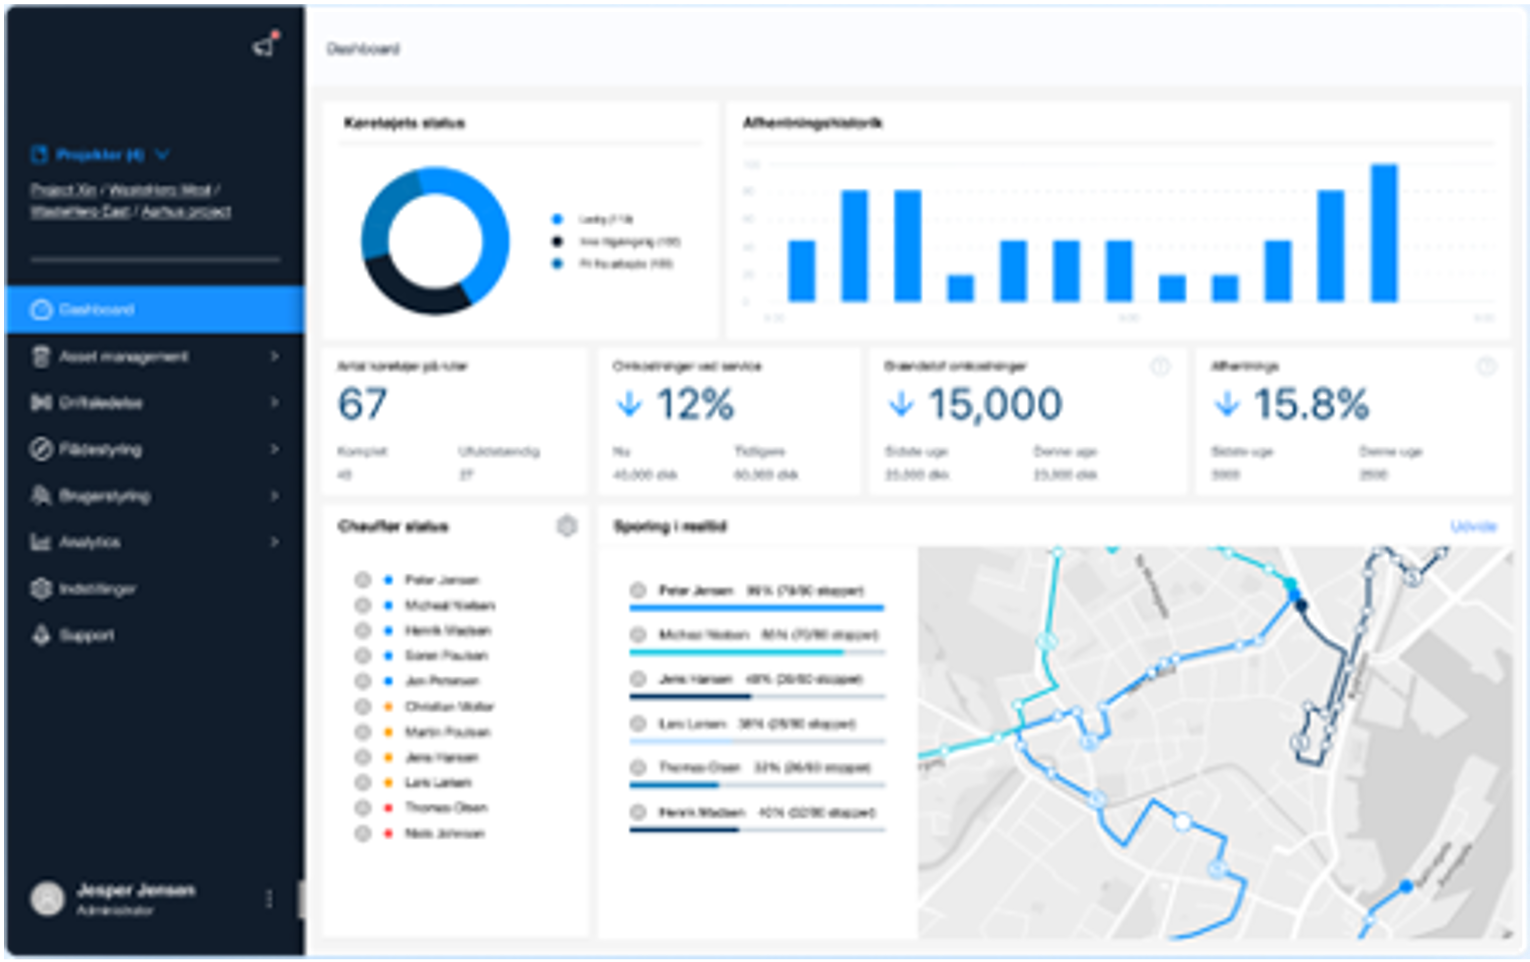Click the circle beside Niels Johnson in Chauffør status

(x=363, y=834)
